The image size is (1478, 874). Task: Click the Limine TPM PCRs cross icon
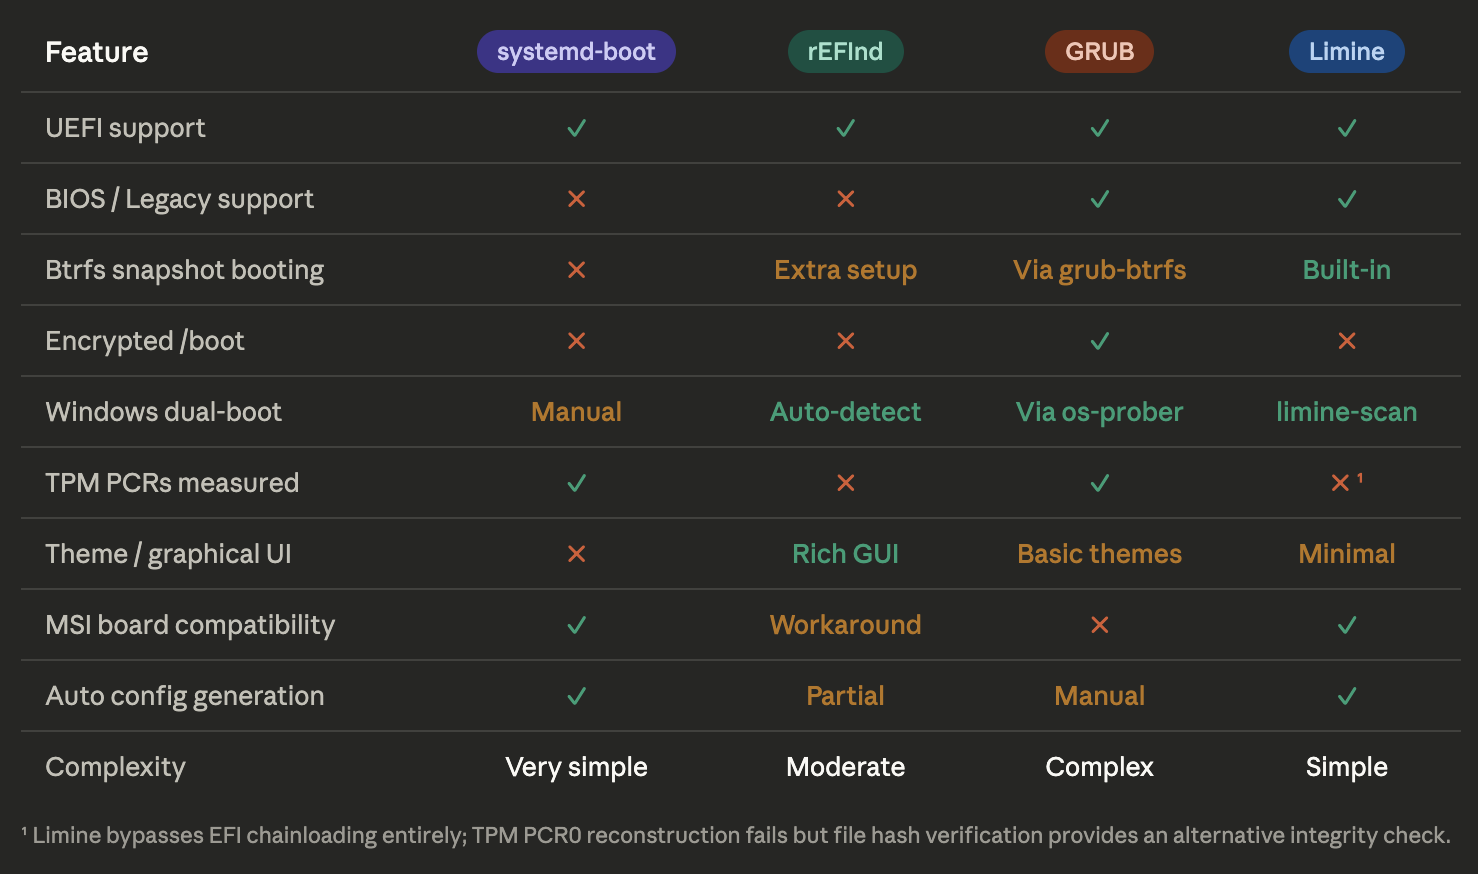[x=1341, y=483]
